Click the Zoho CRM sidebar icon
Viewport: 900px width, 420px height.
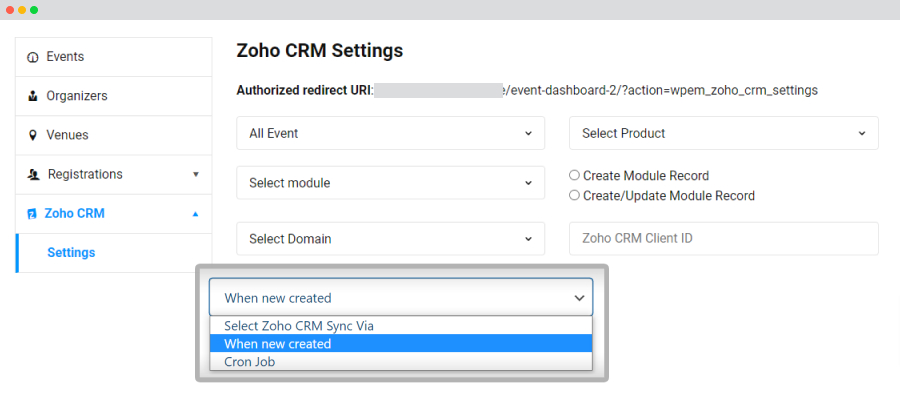[32, 214]
